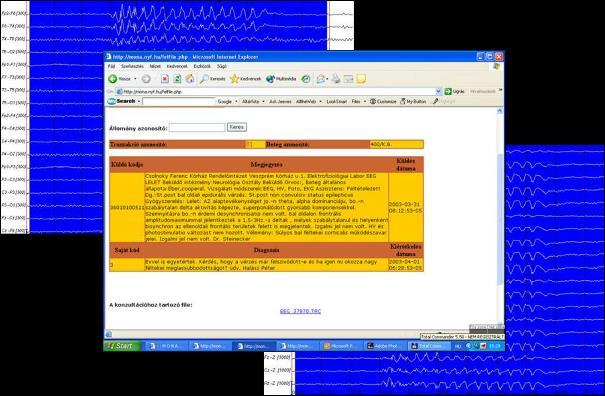The height and width of the screenshot is (396, 605).
Task: Click the page icon in browser status bar
Action: tap(109, 334)
